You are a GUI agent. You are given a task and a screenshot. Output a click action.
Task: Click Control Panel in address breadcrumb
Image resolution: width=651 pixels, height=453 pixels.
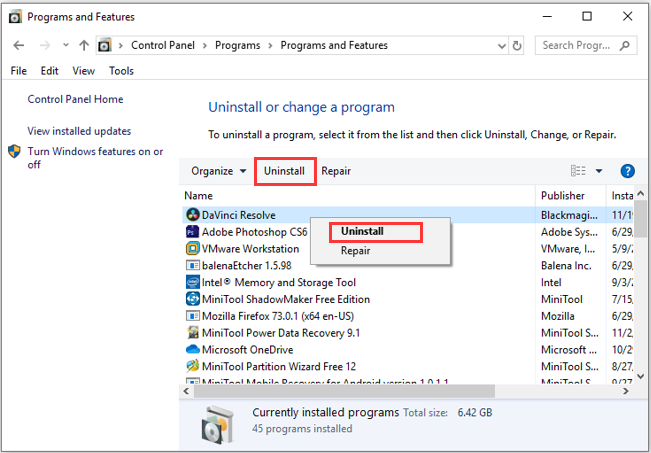pyautogui.click(x=163, y=45)
